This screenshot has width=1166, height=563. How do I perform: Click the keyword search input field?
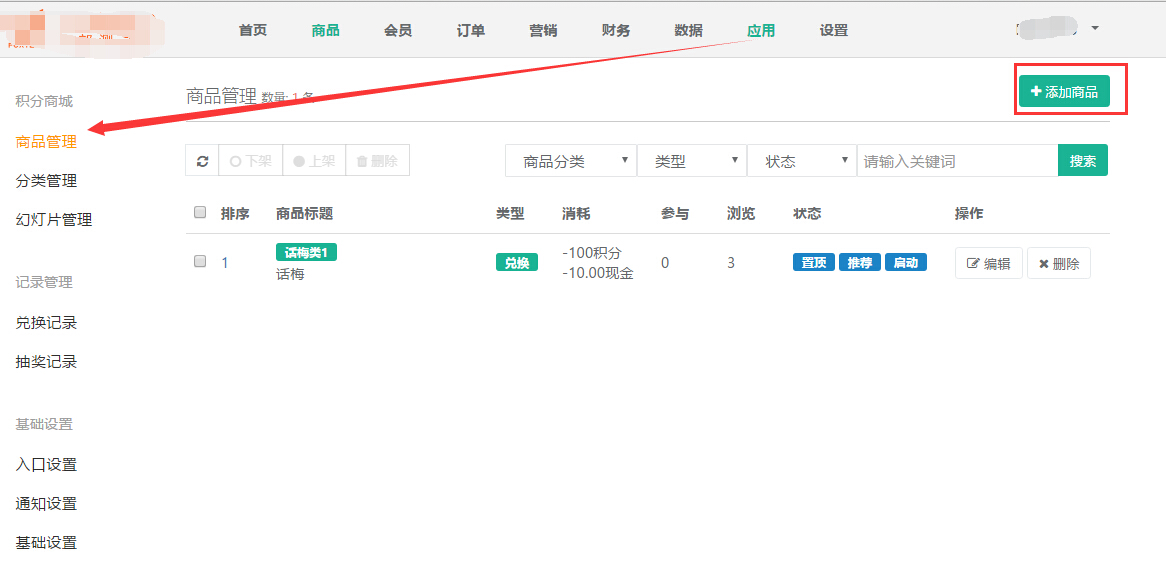pyautogui.click(x=956, y=161)
